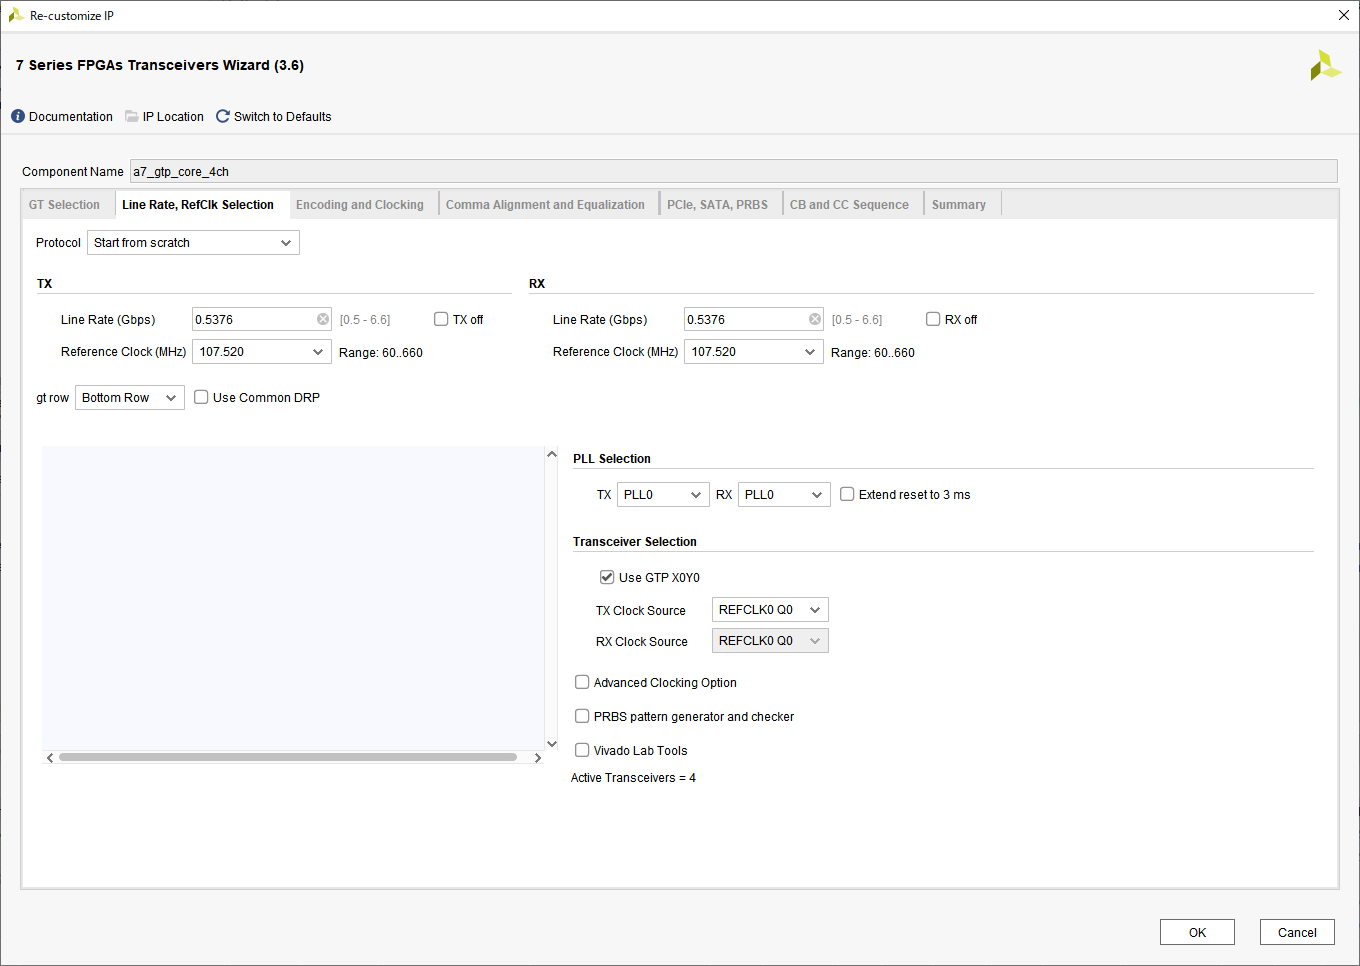Screen dimensions: 1360x966
Task: Open the Protocol dropdown
Action: [193, 243]
